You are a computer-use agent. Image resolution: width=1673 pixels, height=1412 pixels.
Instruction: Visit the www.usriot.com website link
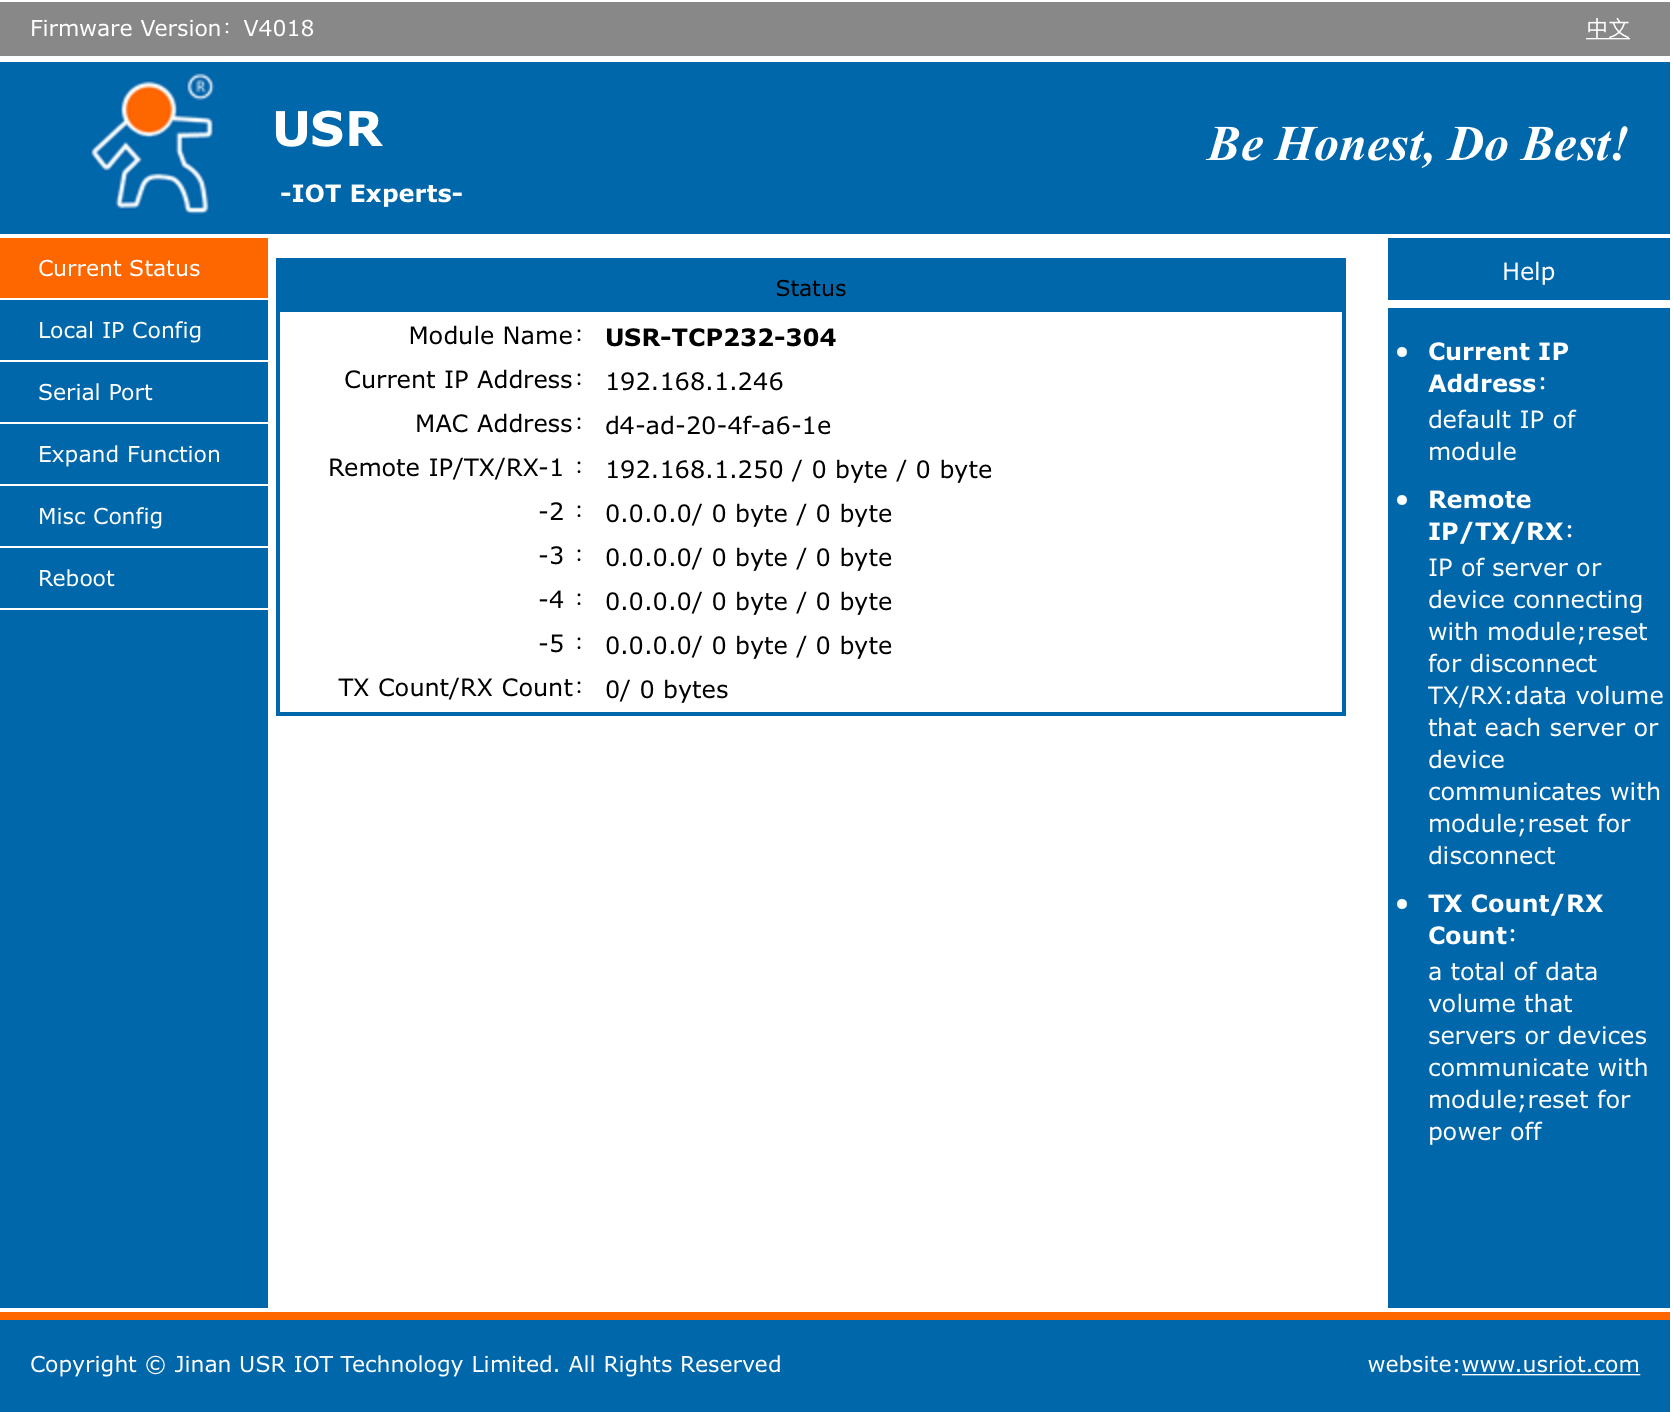[x=1550, y=1364]
